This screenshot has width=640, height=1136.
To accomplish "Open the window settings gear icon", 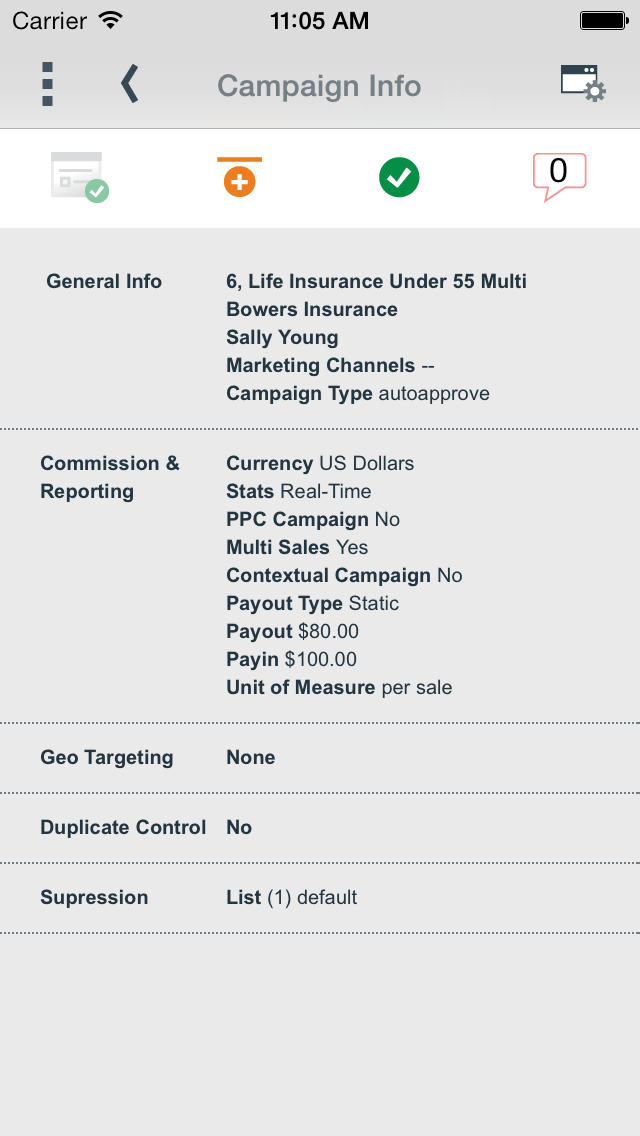I will [x=582, y=84].
